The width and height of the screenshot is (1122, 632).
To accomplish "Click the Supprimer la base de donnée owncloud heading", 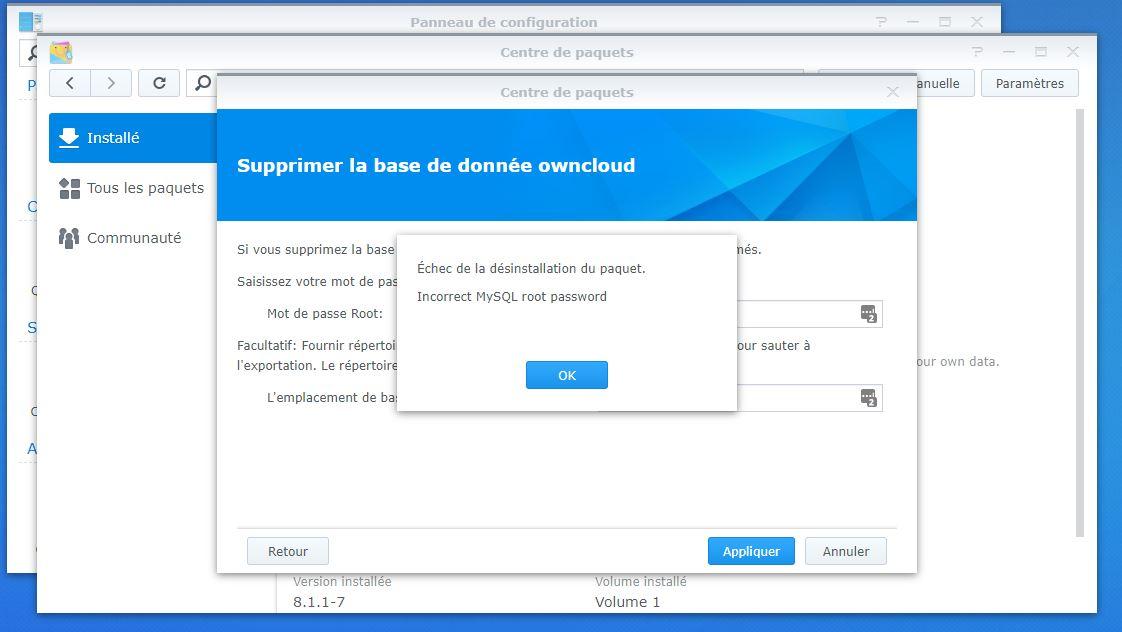I will click(436, 165).
